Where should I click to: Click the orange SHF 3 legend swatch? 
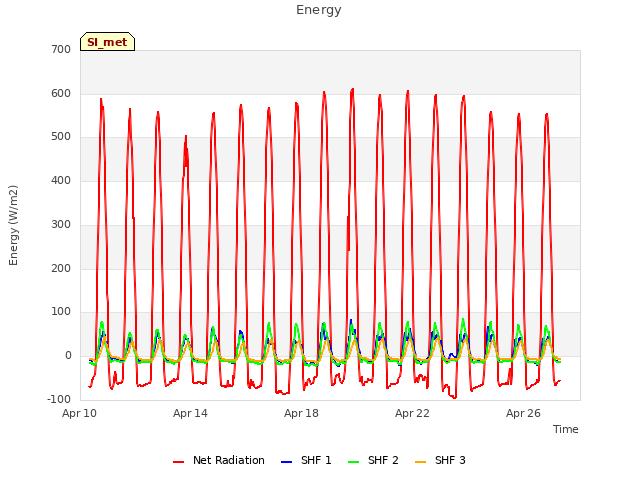click(420, 462)
